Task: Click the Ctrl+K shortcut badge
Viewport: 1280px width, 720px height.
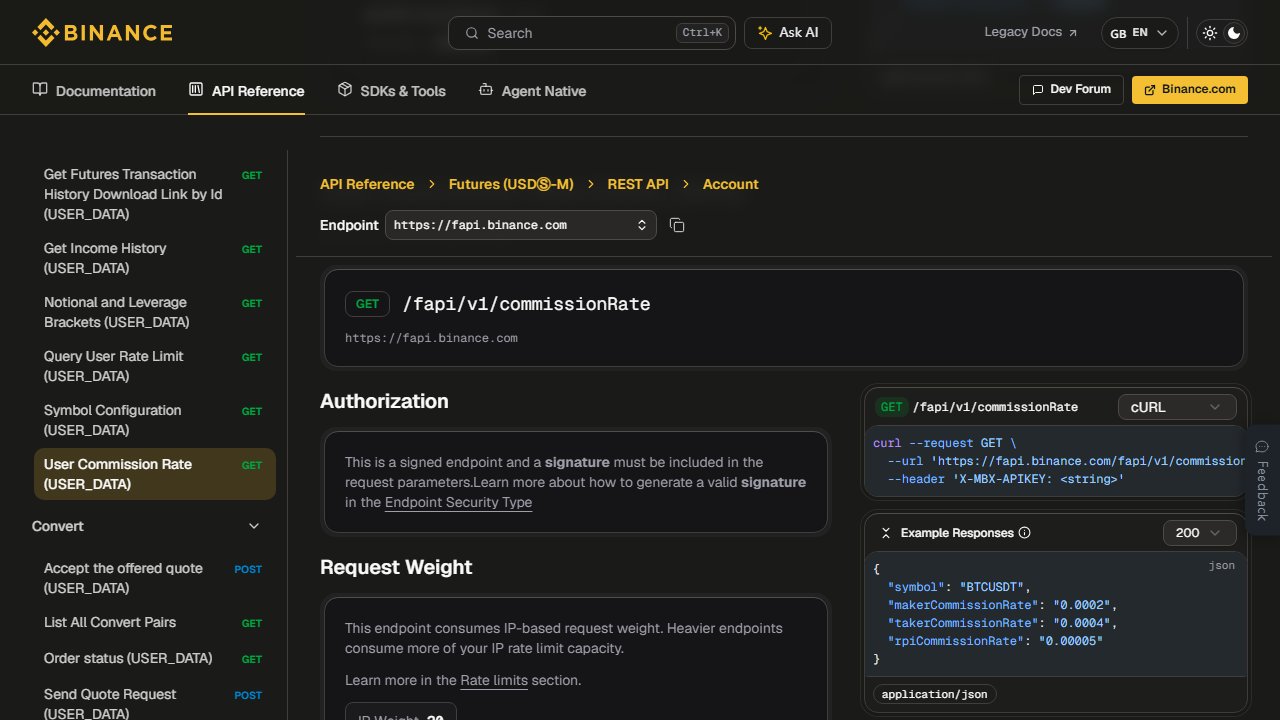Action: pyautogui.click(x=701, y=33)
